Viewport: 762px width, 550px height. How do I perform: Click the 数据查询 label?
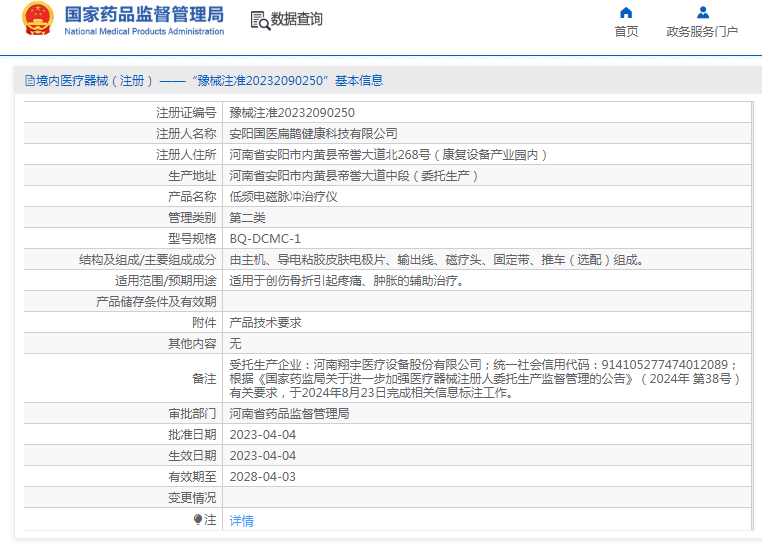[296, 19]
